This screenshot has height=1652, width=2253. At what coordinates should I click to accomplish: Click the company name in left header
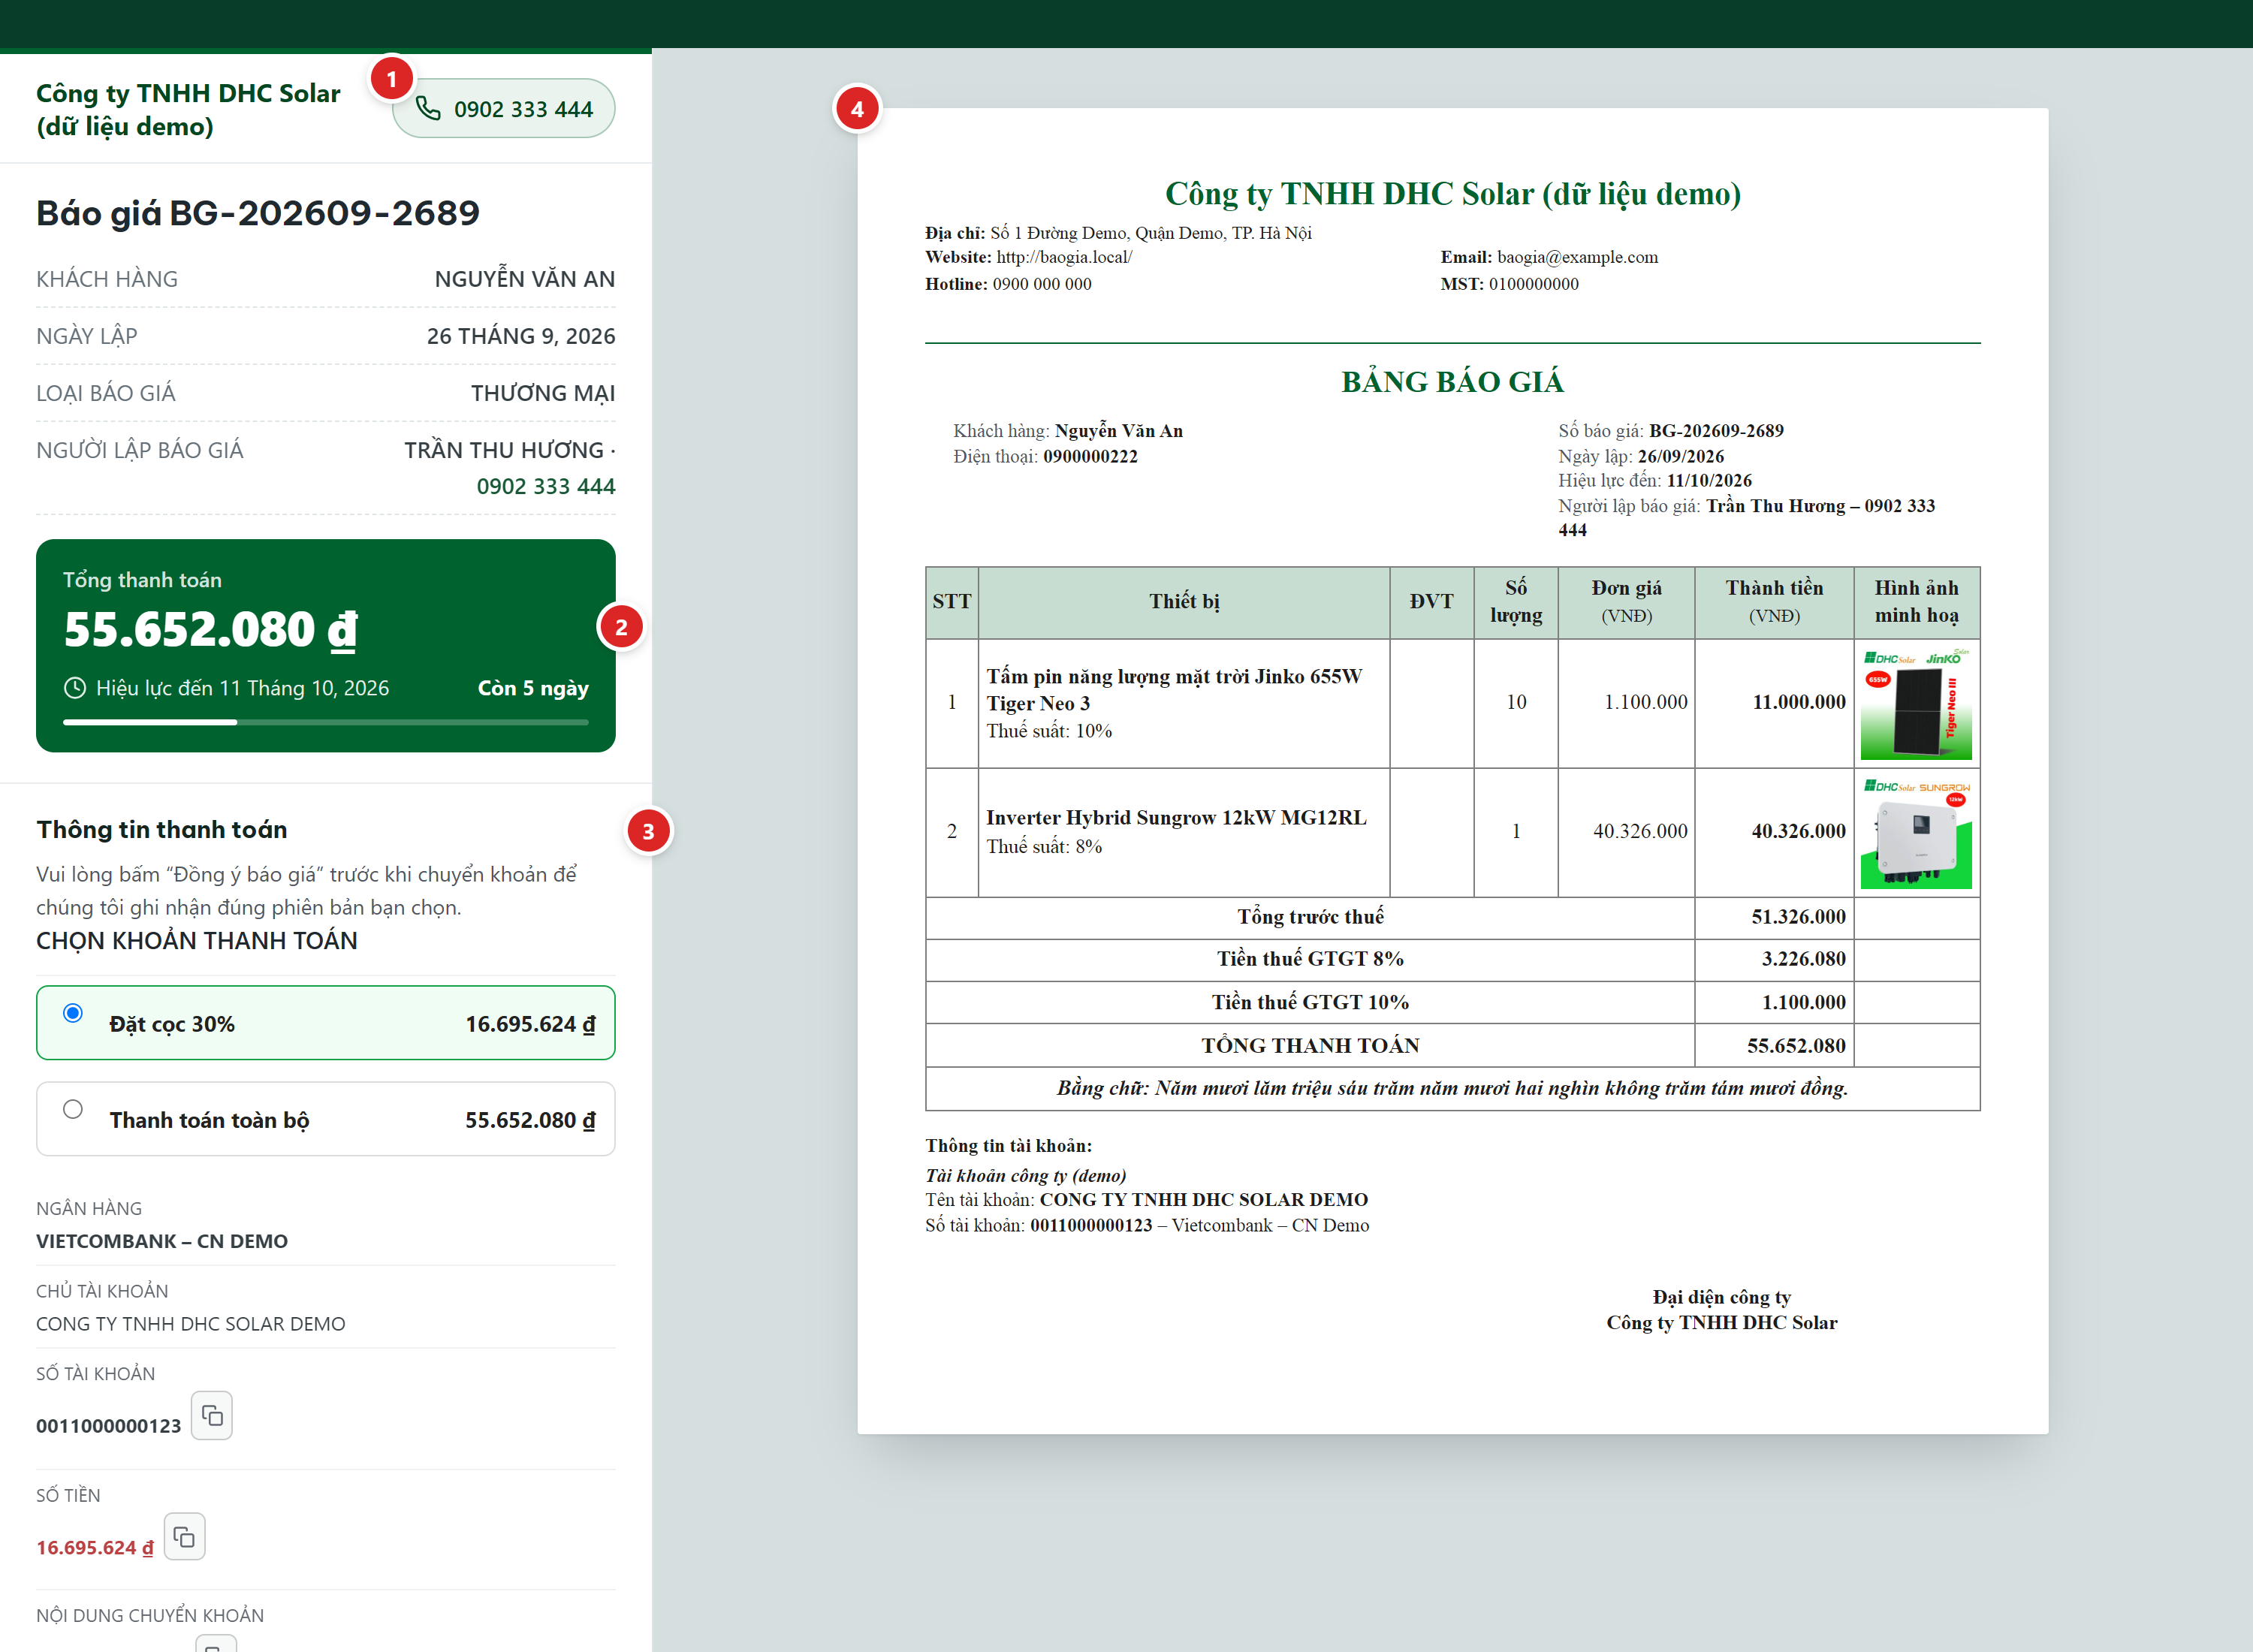click(x=188, y=109)
